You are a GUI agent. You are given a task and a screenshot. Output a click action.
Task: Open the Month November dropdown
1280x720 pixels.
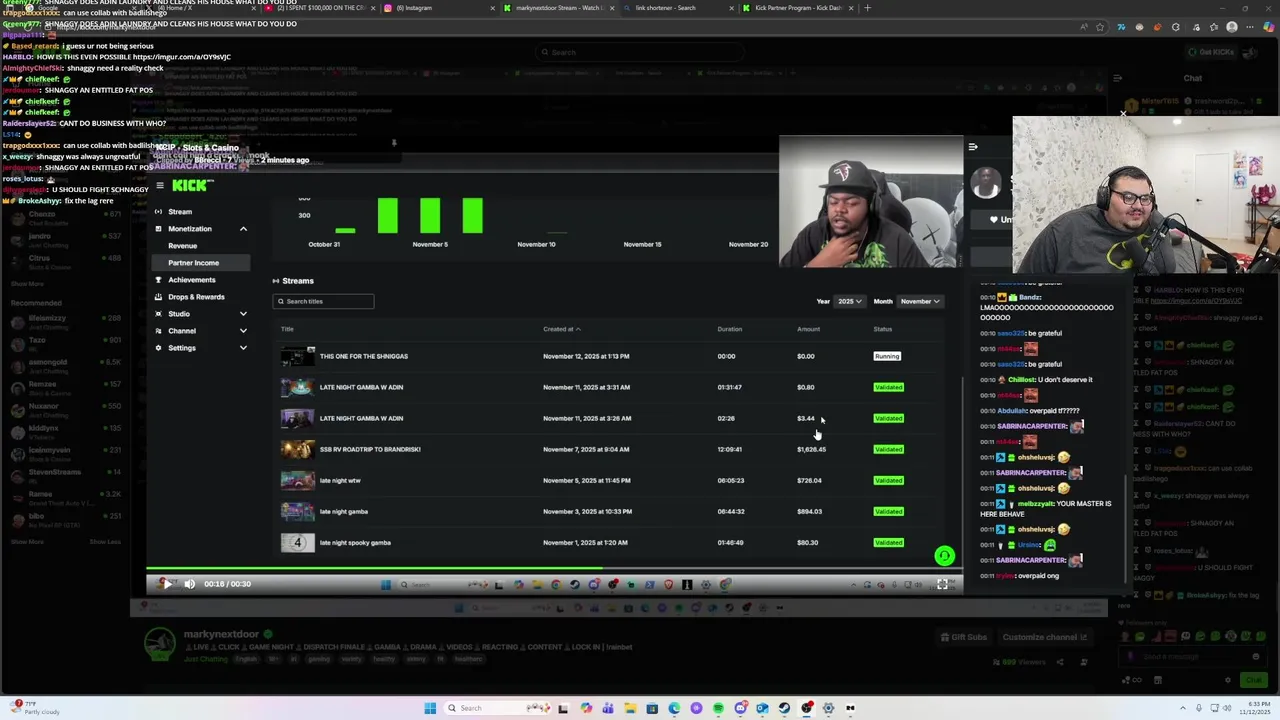pos(920,301)
